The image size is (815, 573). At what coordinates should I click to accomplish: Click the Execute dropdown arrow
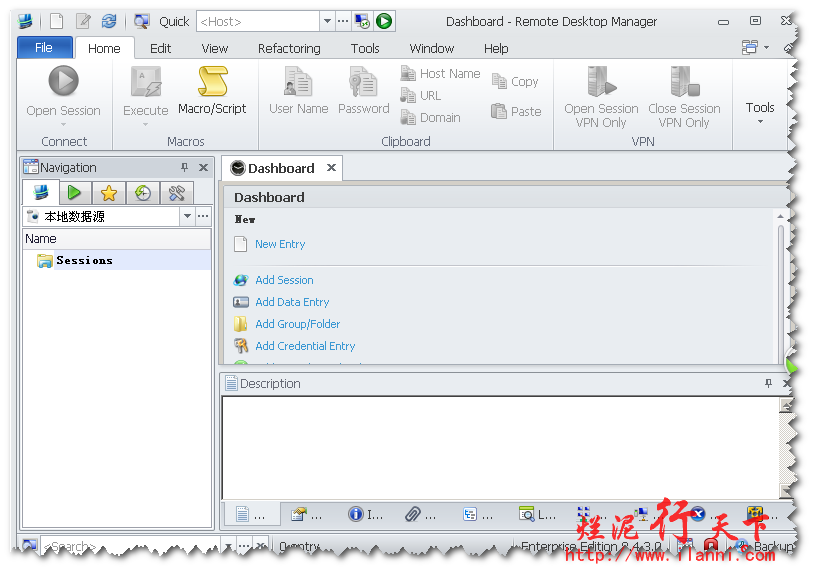tap(146, 125)
